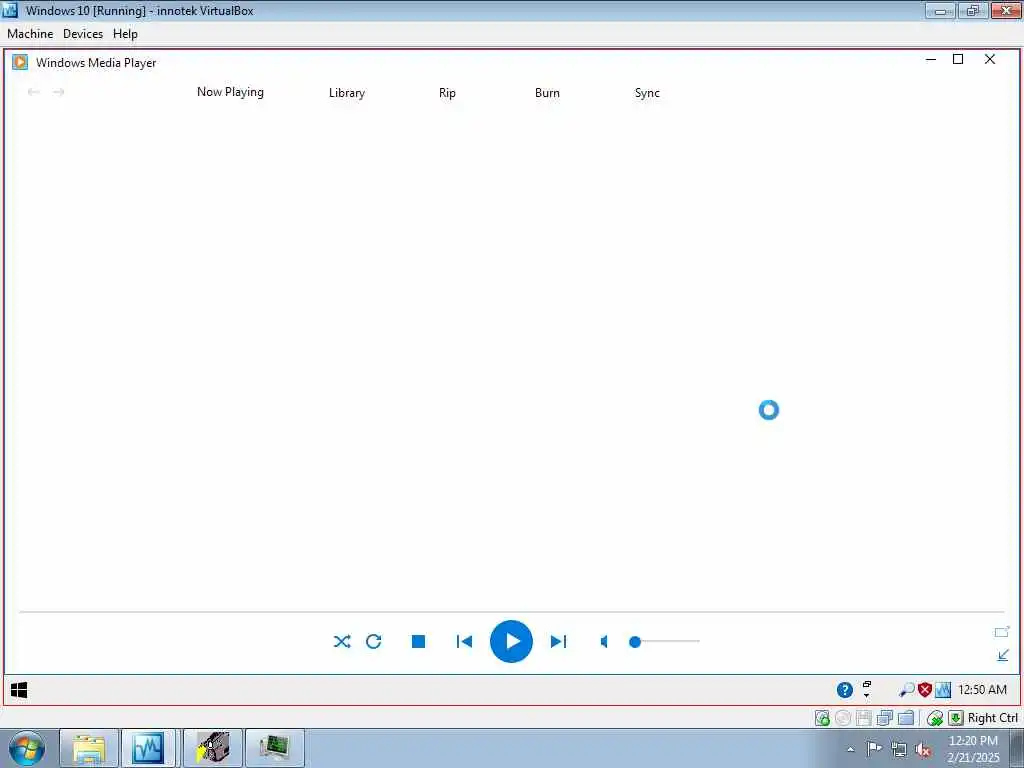The width and height of the screenshot is (1024, 768).
Task: Click the VirtualBox mouse integration indicator
Action: pyautogui.click(x=935, y=718)
